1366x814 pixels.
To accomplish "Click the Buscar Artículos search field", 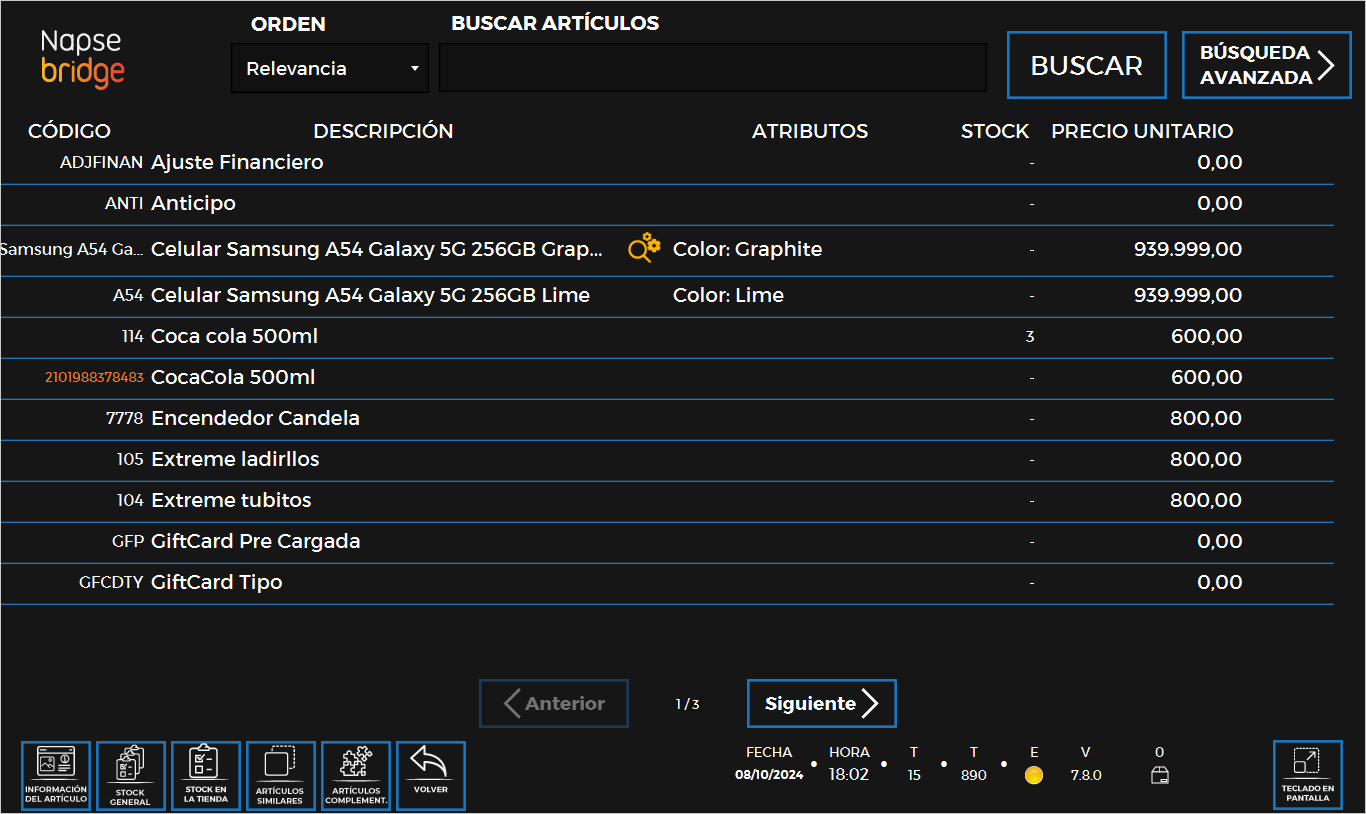I will coord(713,68).
